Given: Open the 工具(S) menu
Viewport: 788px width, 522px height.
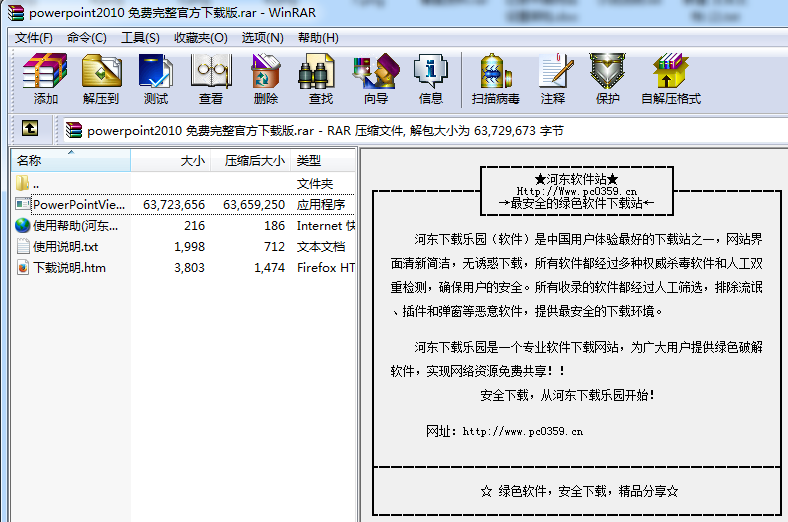Looking at the screenshot, I should click(140, 38).
